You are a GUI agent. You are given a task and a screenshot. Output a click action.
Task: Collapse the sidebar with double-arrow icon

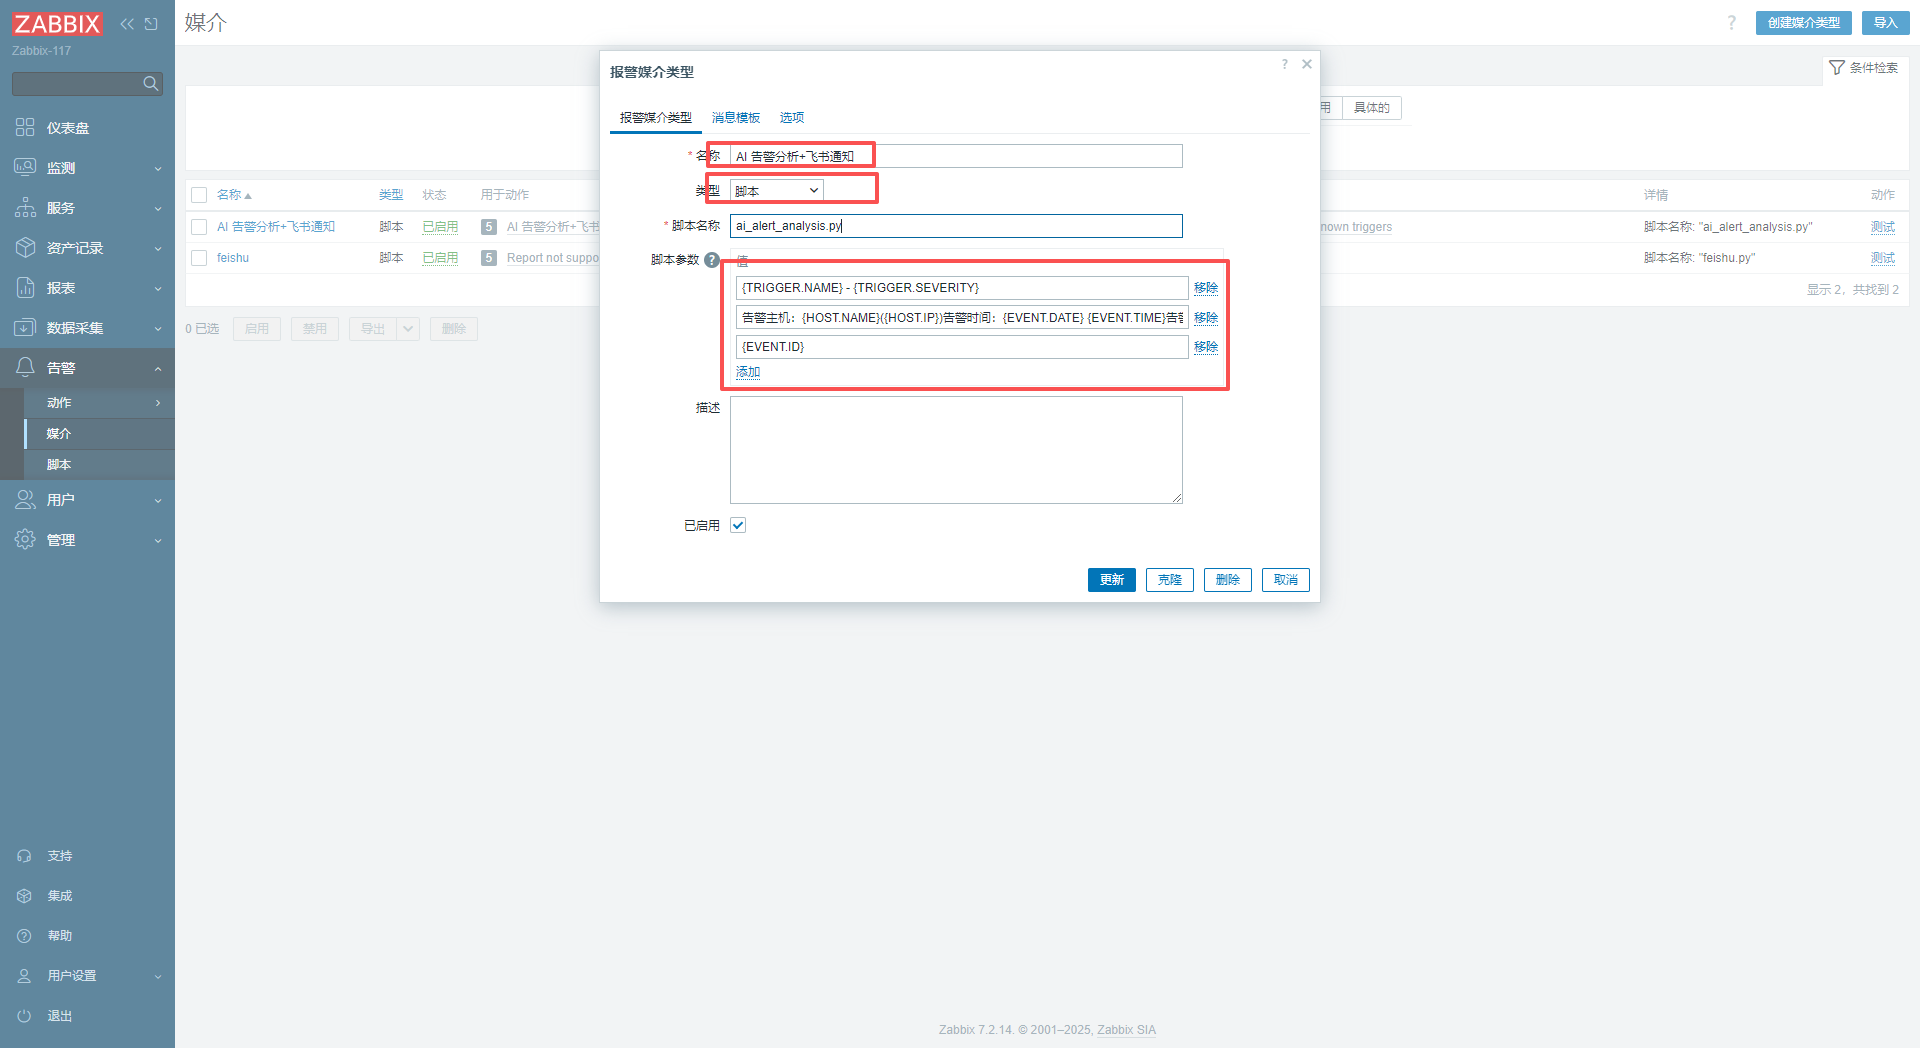coord(127,24)
